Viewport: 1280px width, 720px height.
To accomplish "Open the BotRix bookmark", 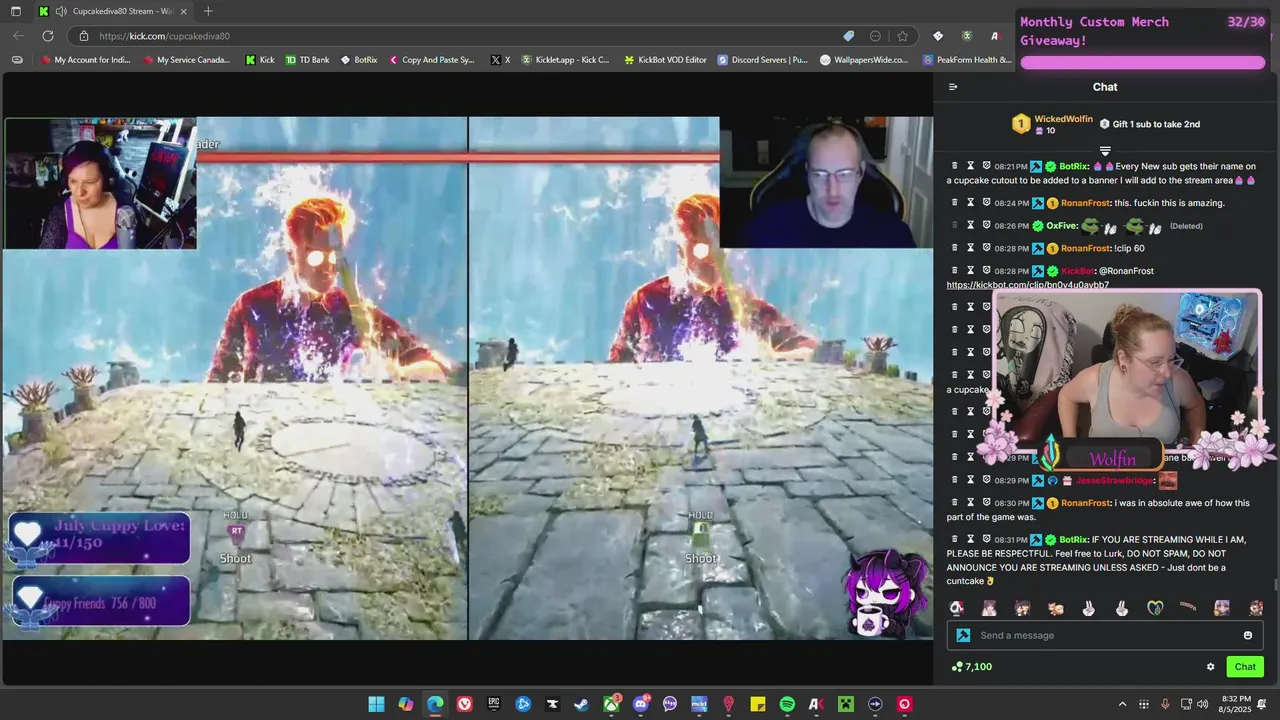I will (x=359, y=60).
